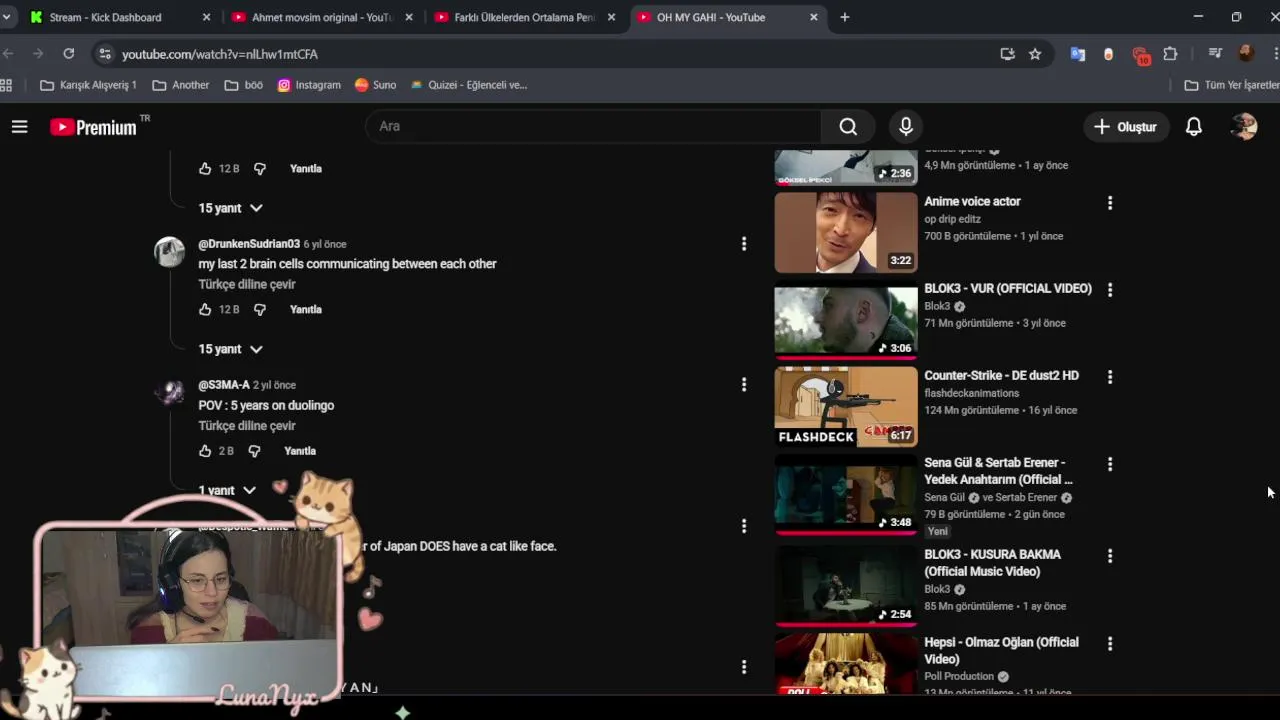Dislike the duolingo comment by S3MA-A
Viewport: 1280px width, 720px height.
[x=254, y=451]
